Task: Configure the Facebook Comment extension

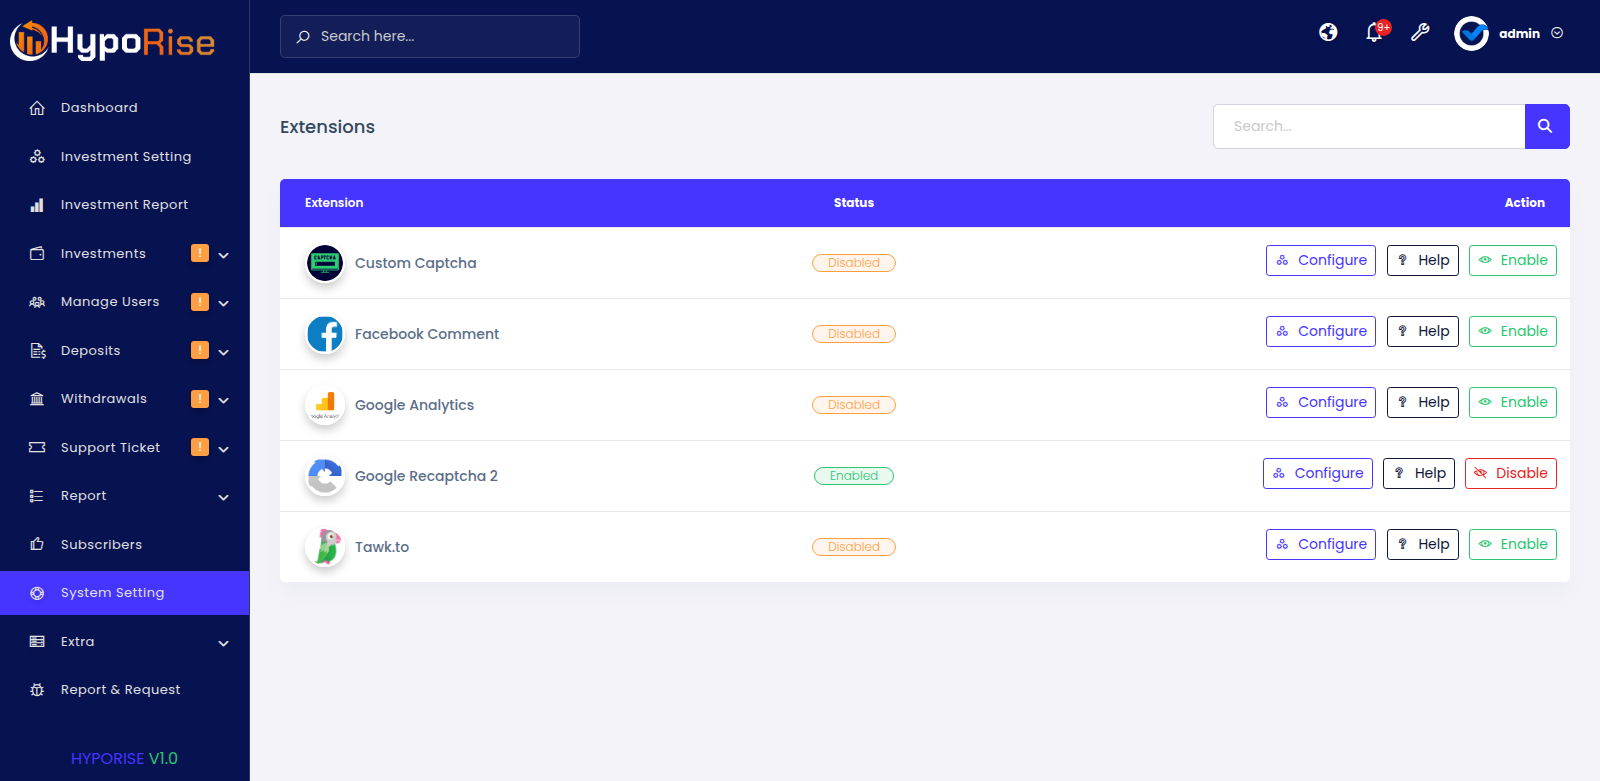Action: point(1320,331)
